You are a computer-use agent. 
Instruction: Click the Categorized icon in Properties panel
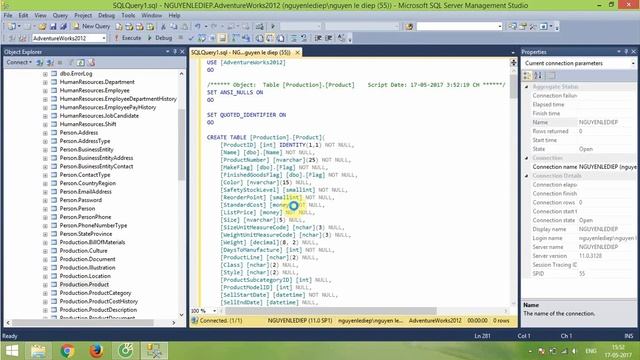[x=527, y=76]
